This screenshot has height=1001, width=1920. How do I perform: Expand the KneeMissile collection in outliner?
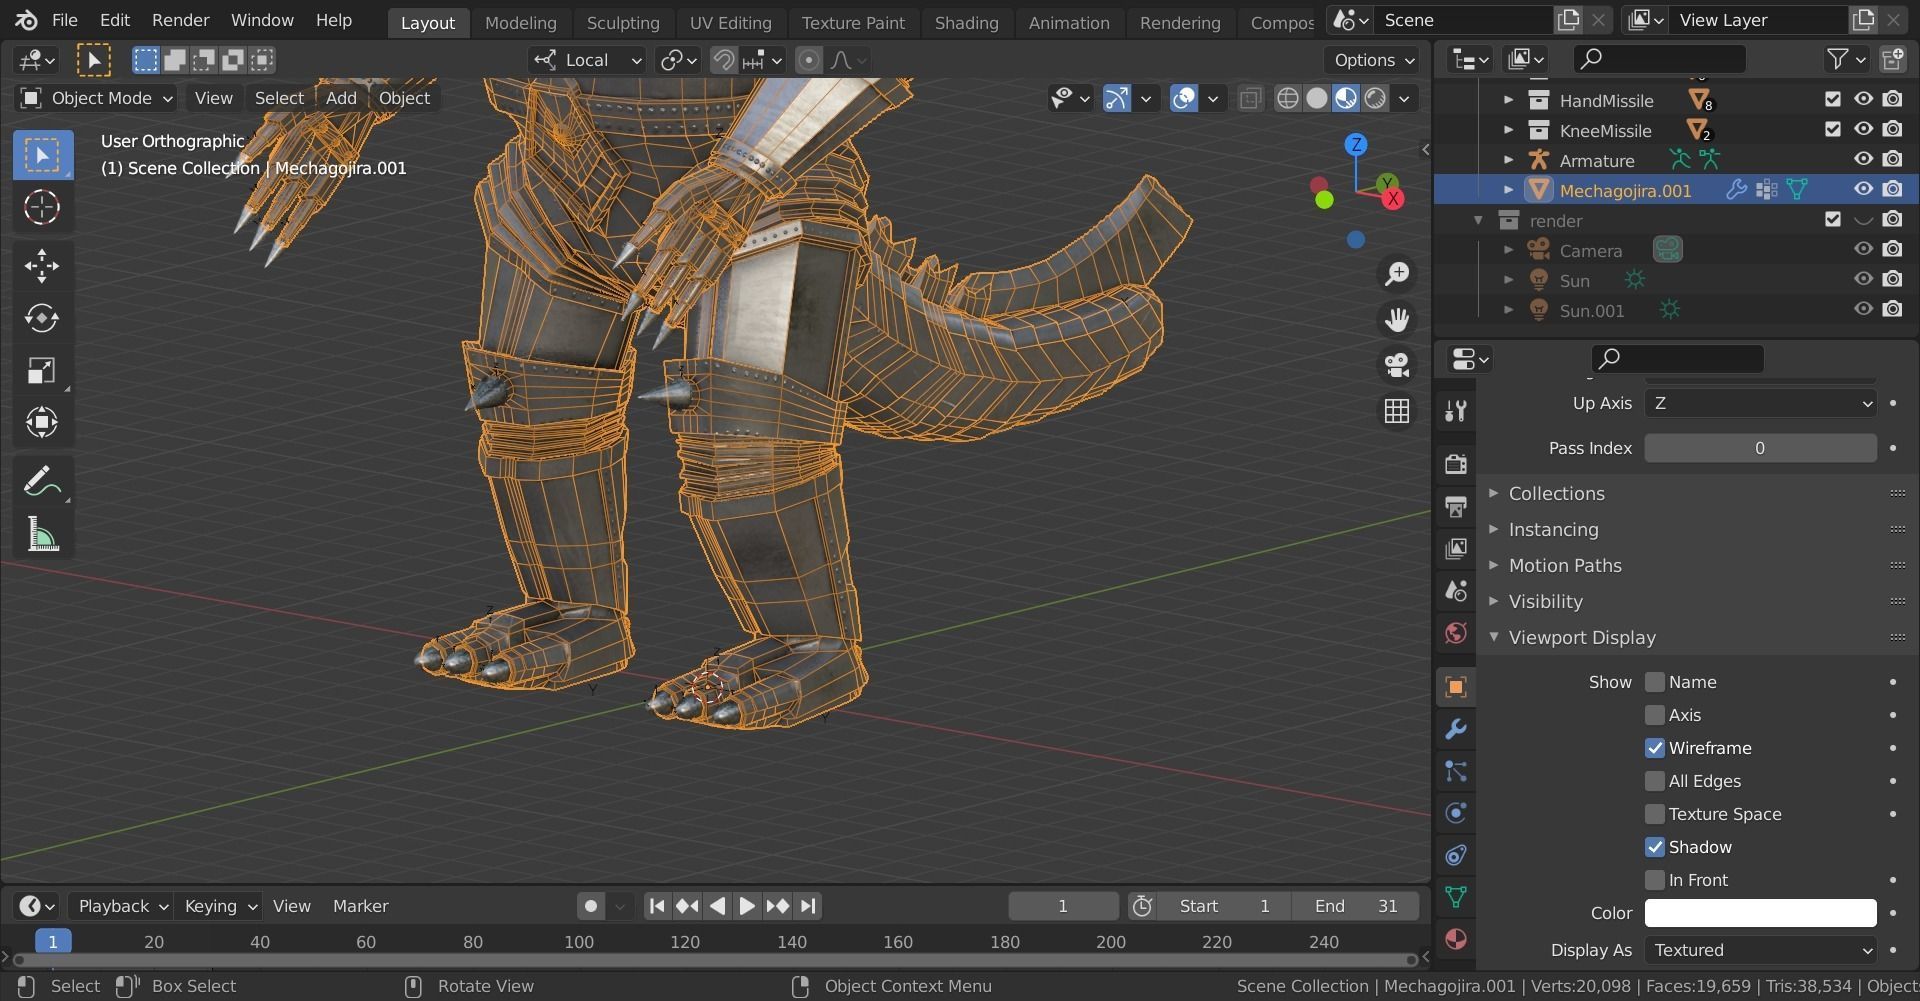pos(1508,130)
